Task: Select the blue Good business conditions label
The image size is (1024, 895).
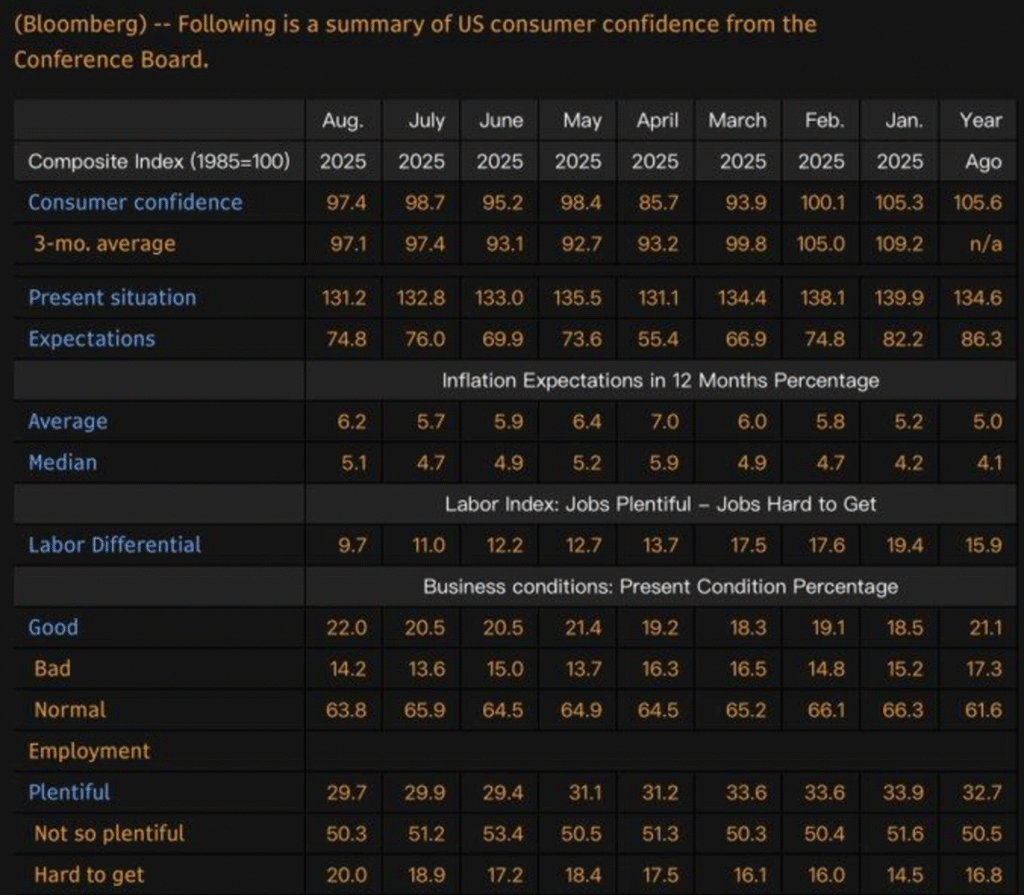Action: pyautogui.click(x=53, y=628)
